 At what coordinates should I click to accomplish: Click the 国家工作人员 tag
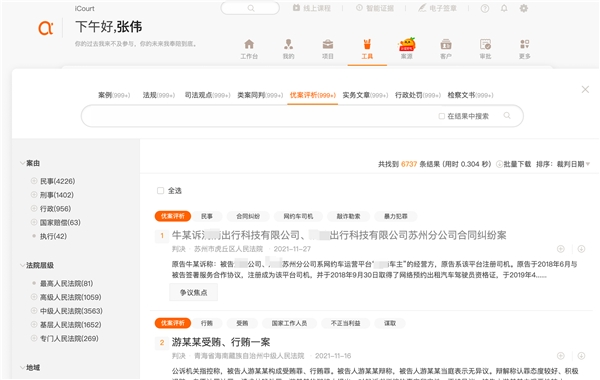(x=289, y=323)
